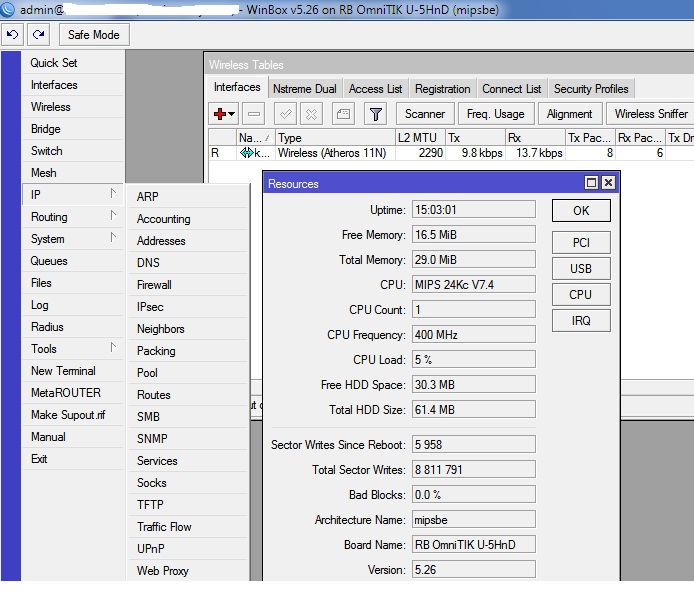Open Interfaces from sidebar menu
This screenshot has height=596, width=694.
point(73,85)
